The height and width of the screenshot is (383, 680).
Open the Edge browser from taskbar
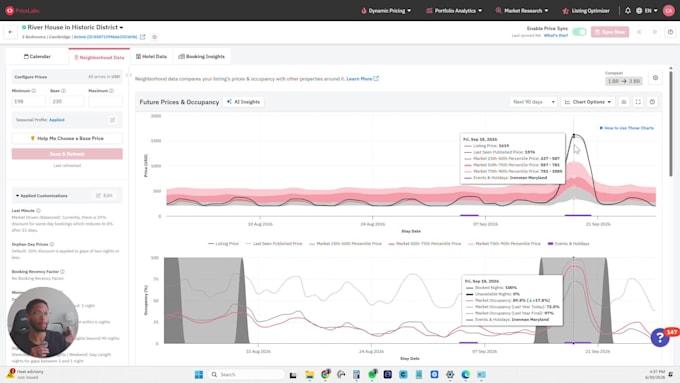[x=466, y=374]
